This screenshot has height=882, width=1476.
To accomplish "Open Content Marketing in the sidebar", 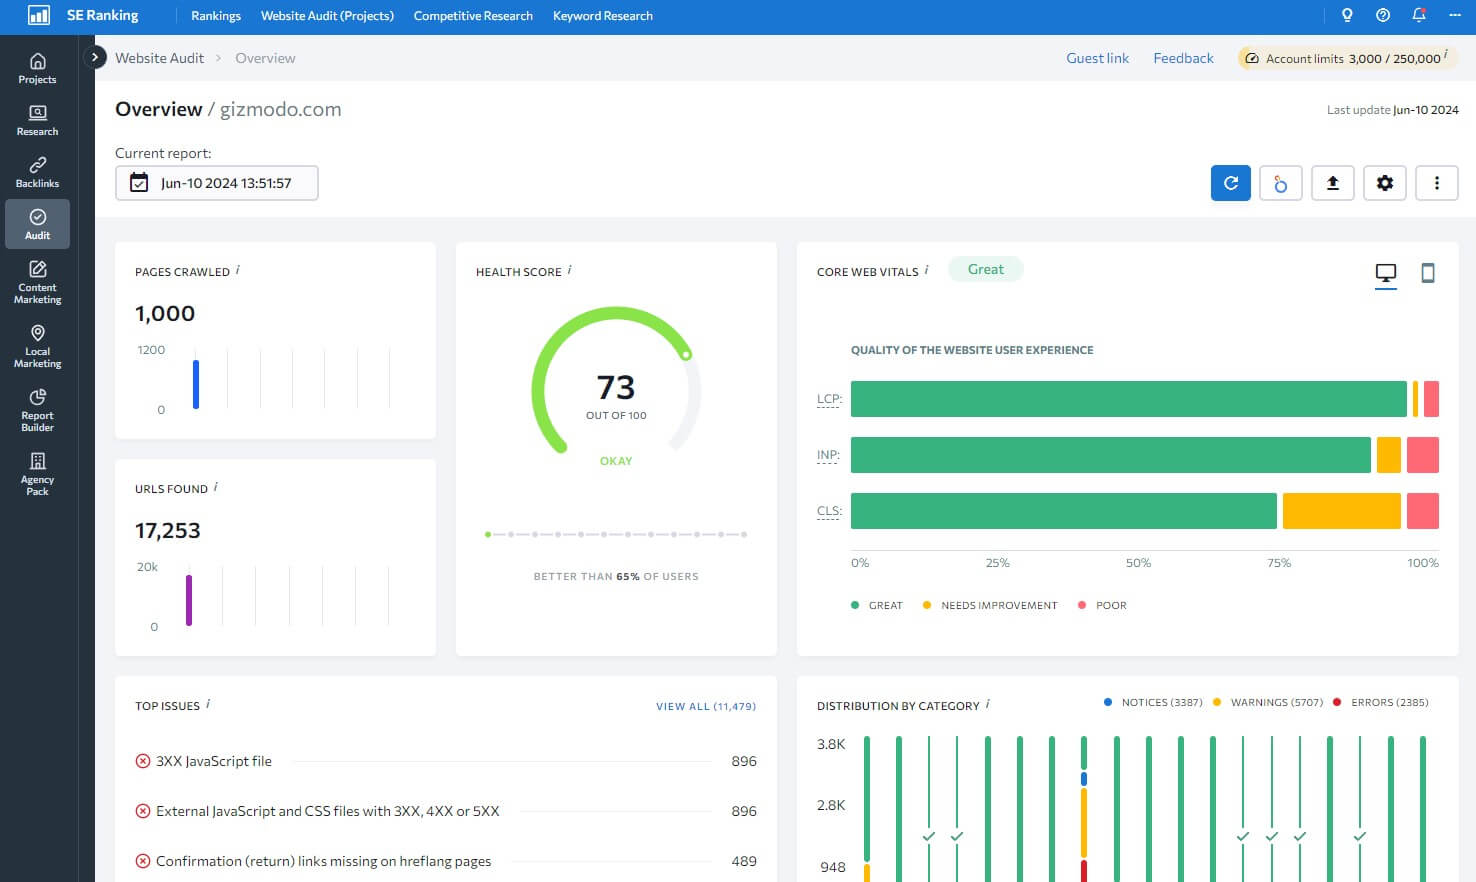I will [37, 283].
